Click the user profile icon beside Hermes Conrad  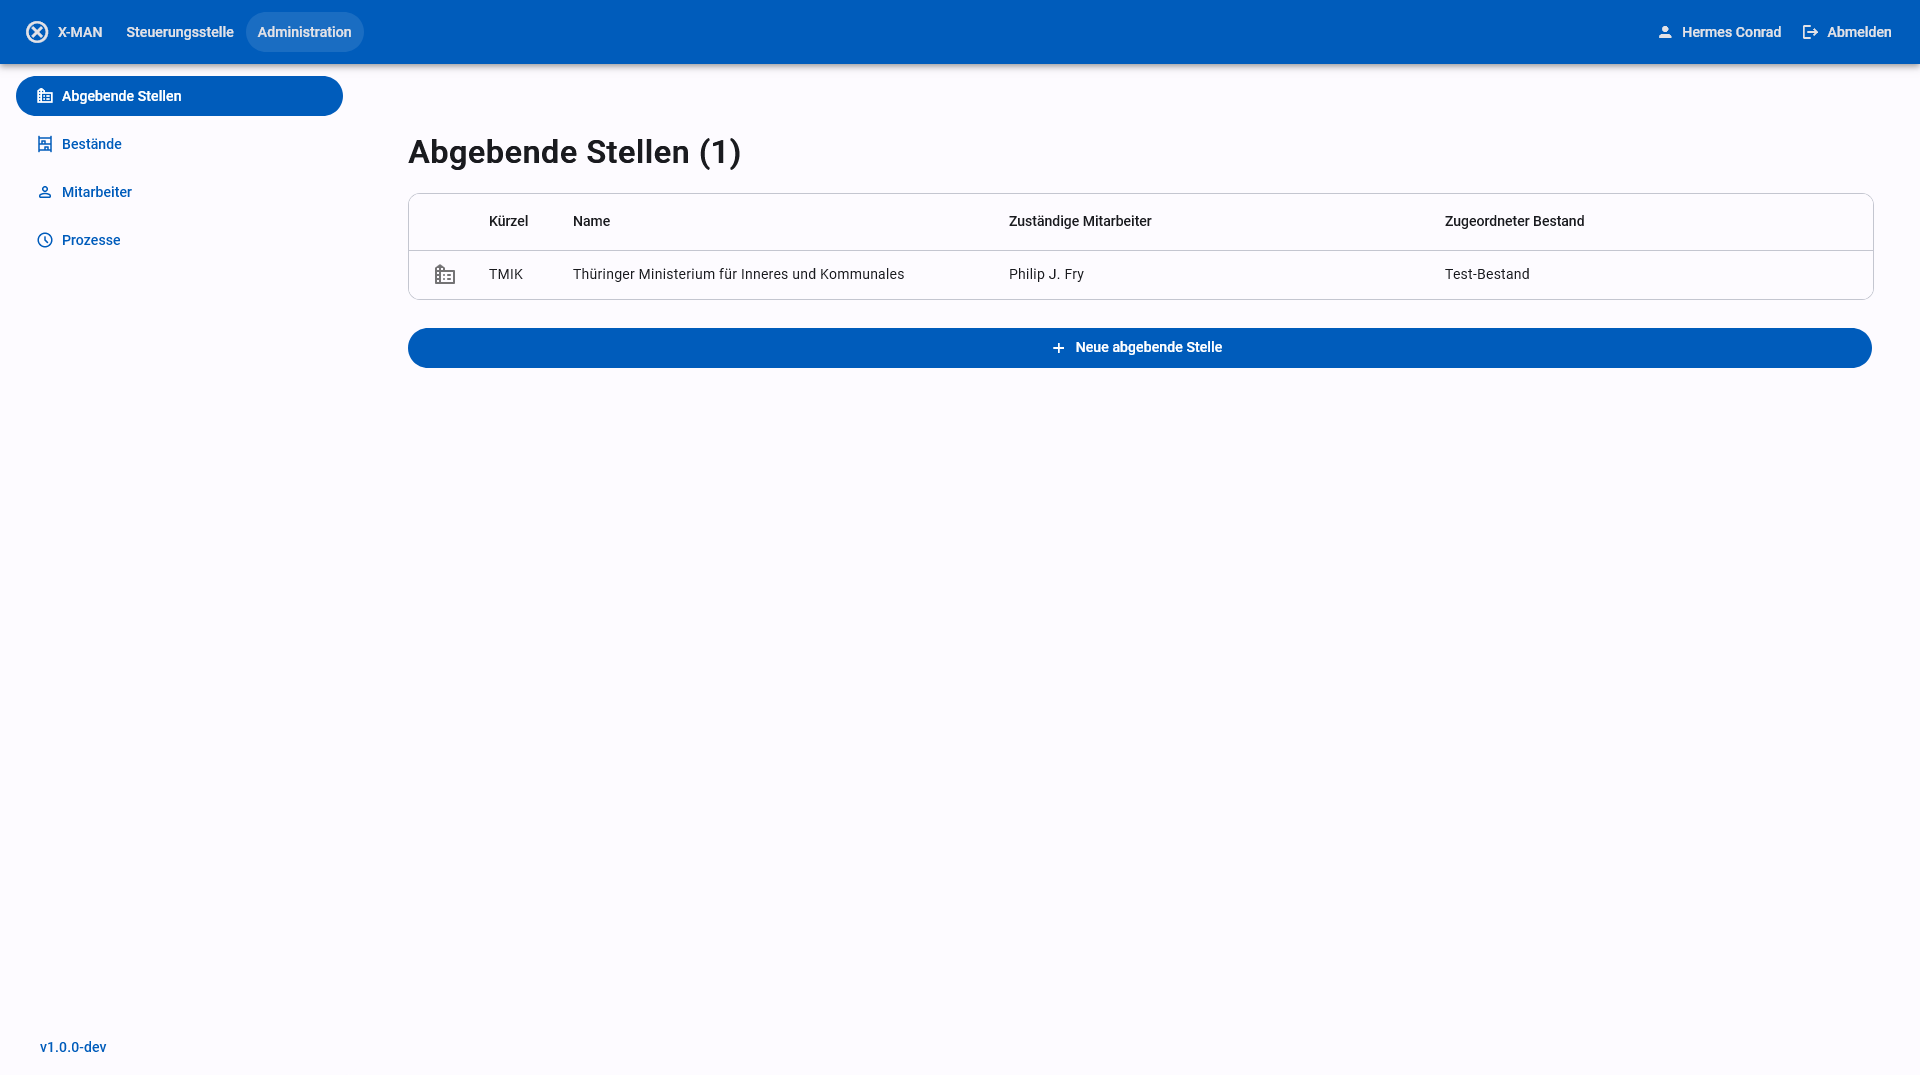[1665, 32]
